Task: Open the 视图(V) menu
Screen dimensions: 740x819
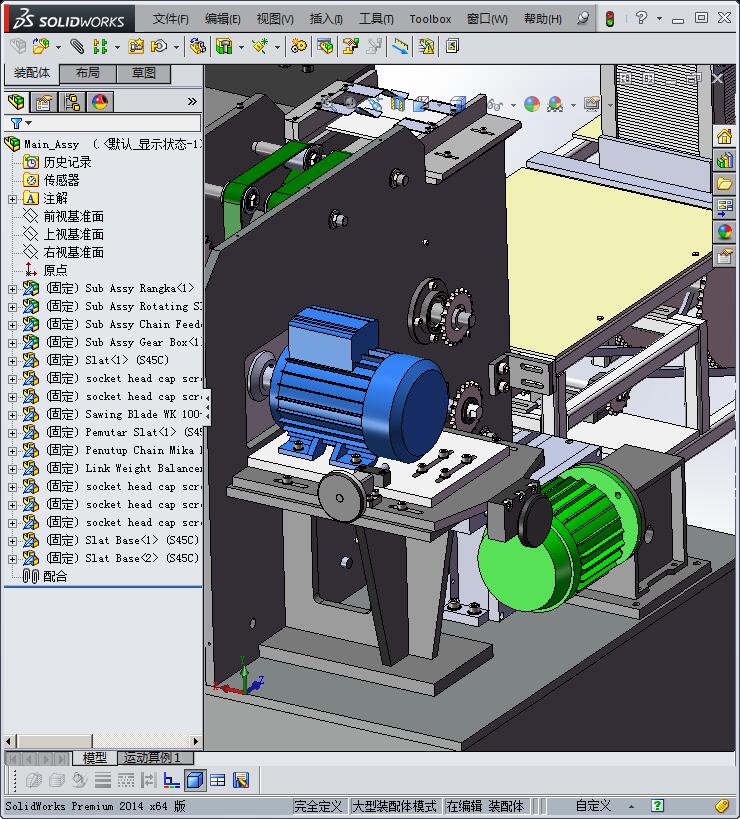Action: (275, 19)
